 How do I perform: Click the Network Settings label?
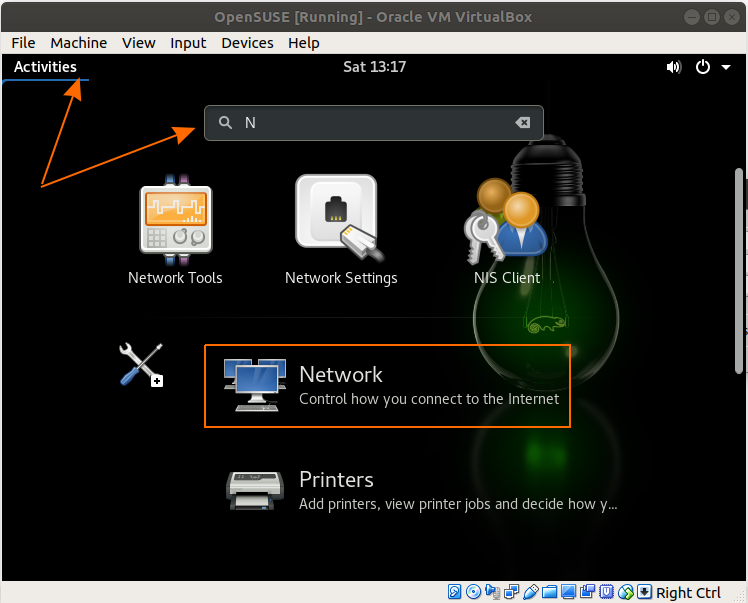point(341,278)
